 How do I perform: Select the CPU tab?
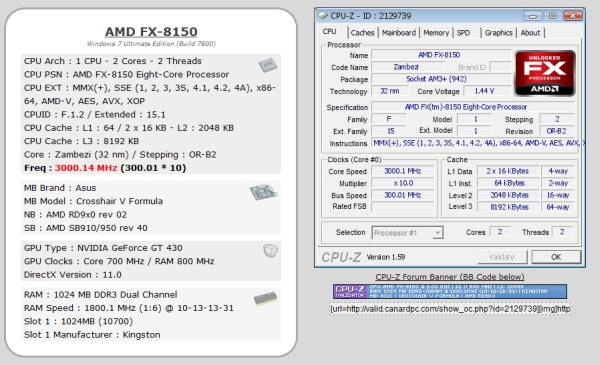[329, 32]
